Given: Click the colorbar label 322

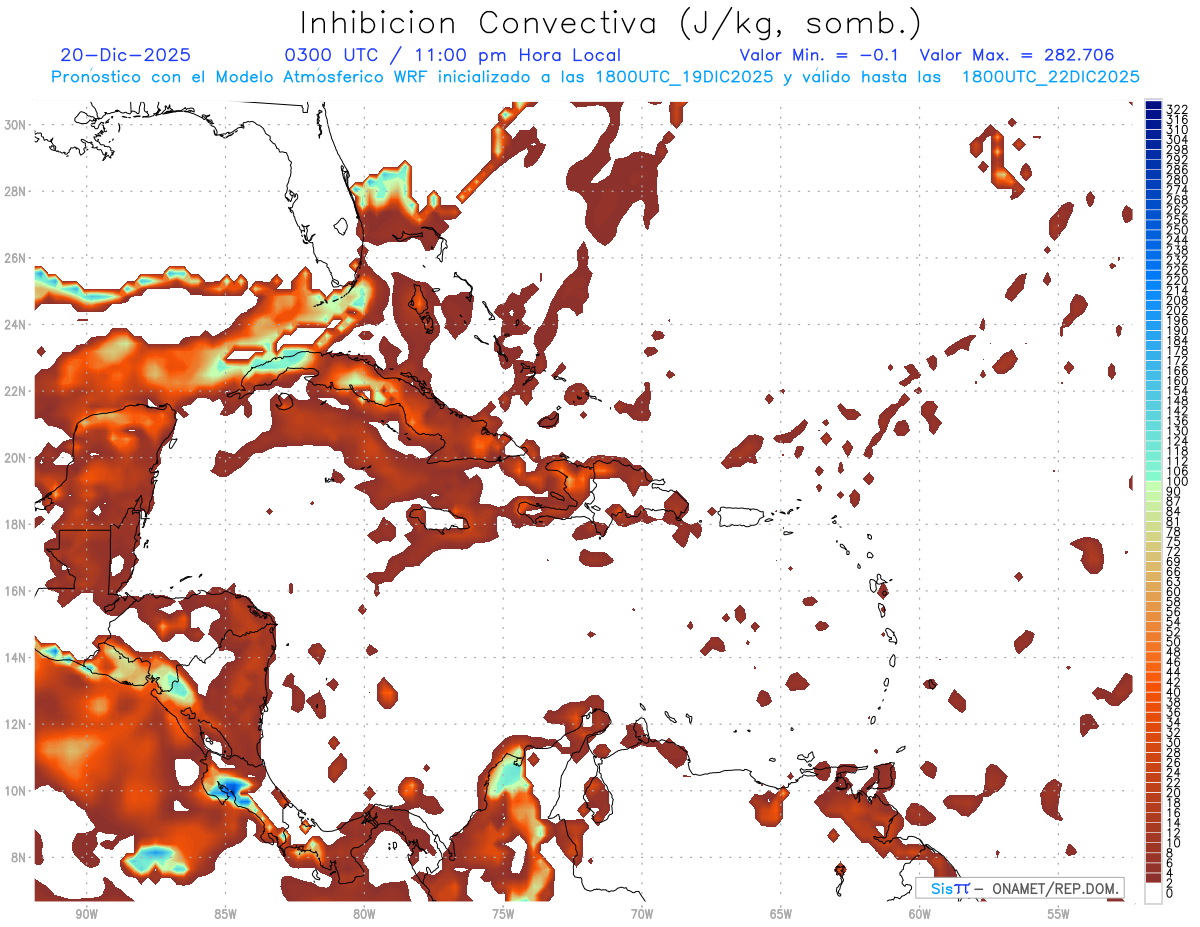Looking at the screenshot, I should point(1176,110).
